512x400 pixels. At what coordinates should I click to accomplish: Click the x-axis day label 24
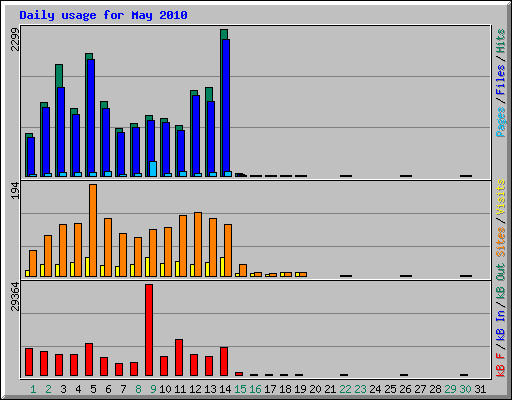pos(375,389)
